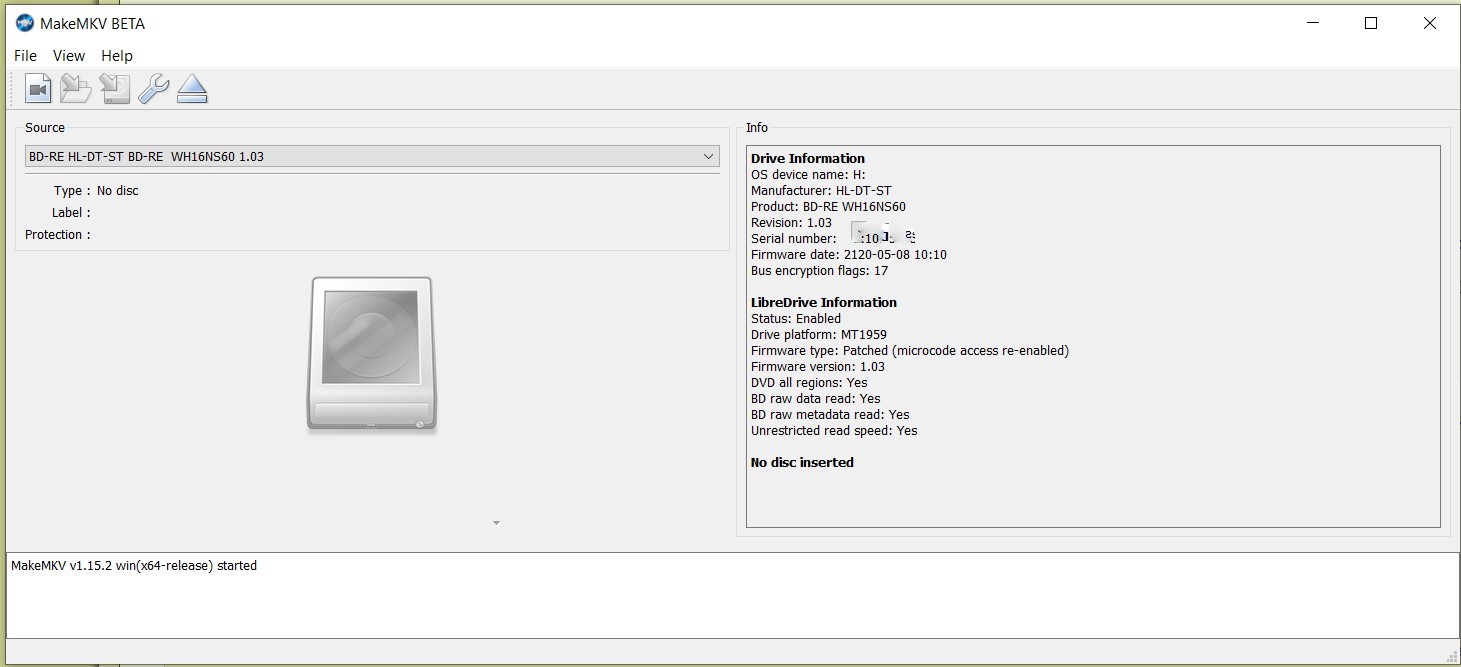
Task: Select the BD-RE WH16NS60 source entry text
Action: point(147,156)
